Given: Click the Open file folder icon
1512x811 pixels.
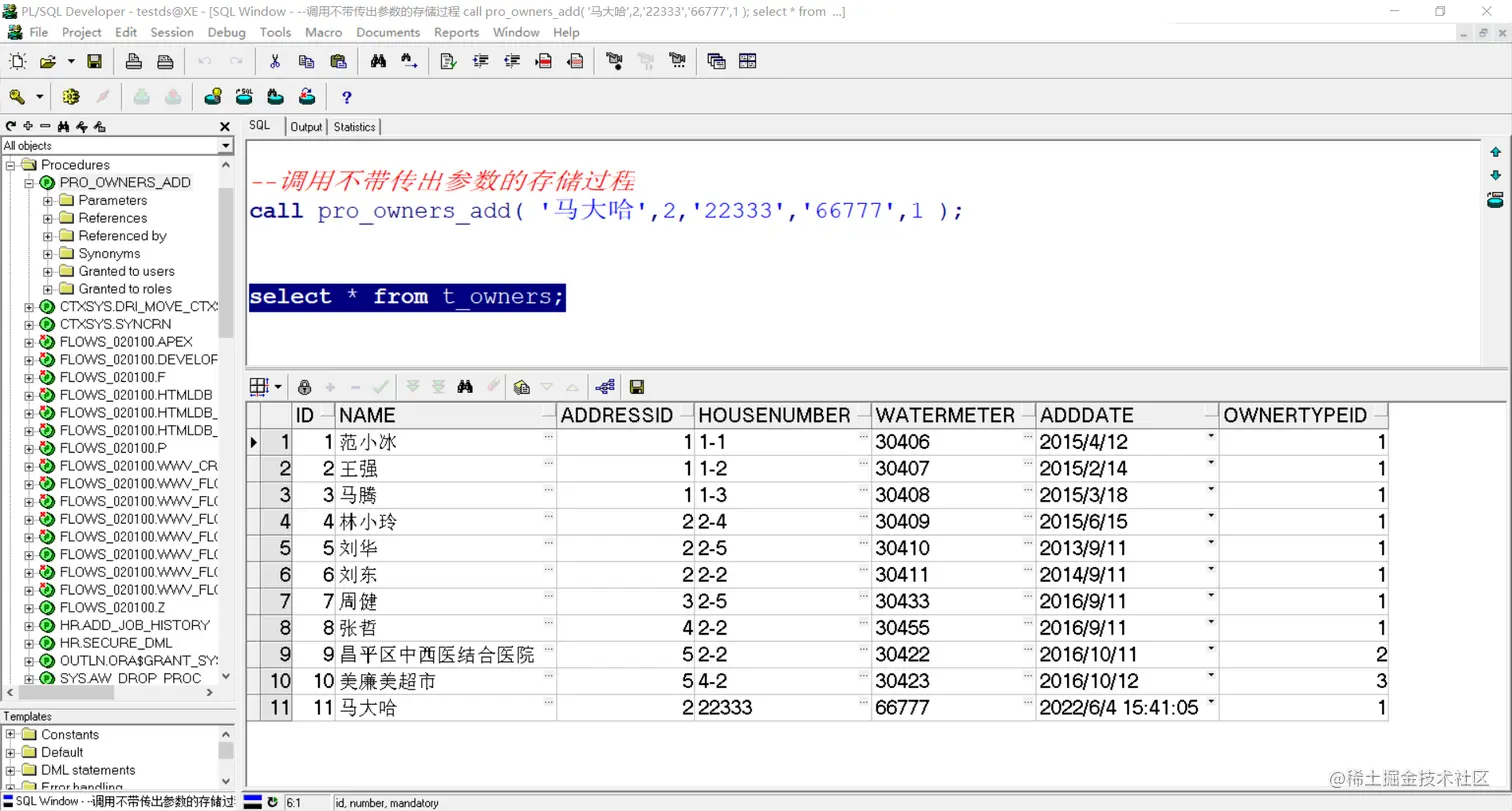Looking at the screenshot, I should point(47,62).
